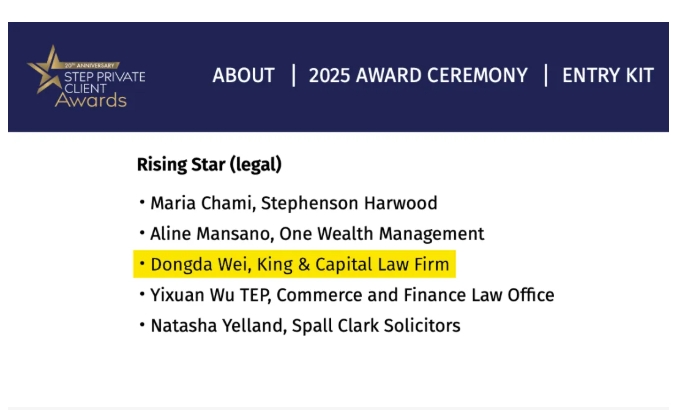Click on "Stephenson Harwood" firm text
676x410 pixels.
click(x=349, y=204)
